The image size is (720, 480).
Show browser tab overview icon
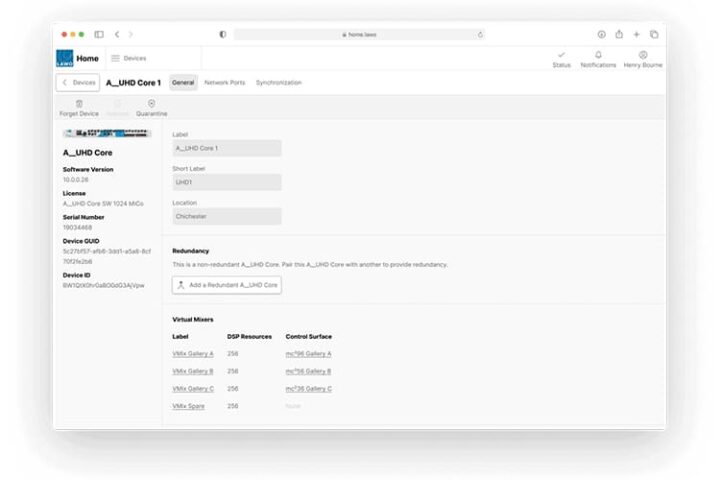coord(654,34)
